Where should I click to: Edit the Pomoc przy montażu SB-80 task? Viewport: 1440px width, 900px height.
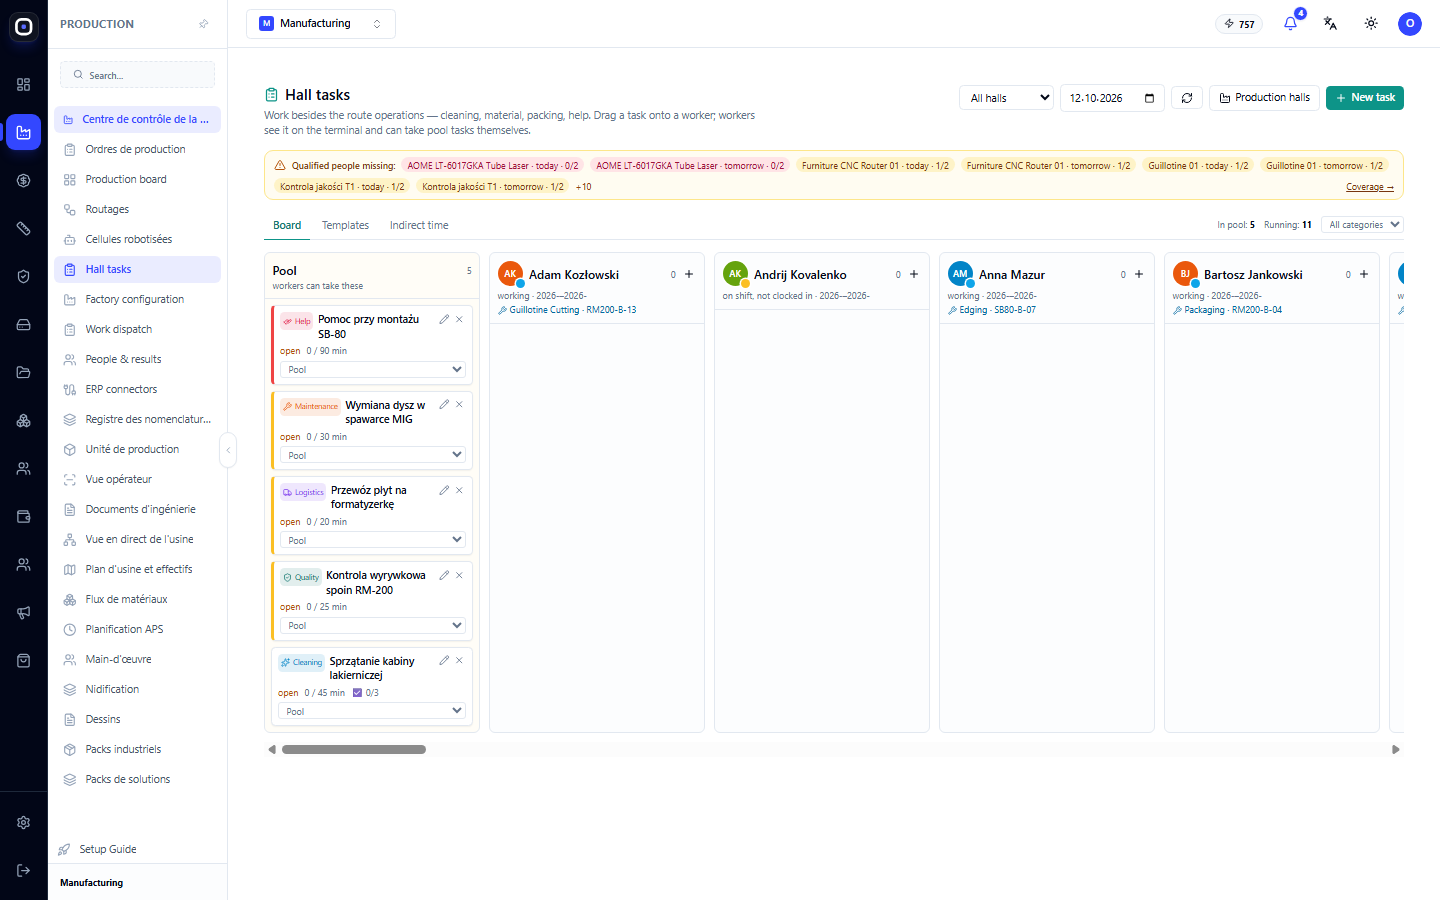pyautogui.click(x=444, y=319)
